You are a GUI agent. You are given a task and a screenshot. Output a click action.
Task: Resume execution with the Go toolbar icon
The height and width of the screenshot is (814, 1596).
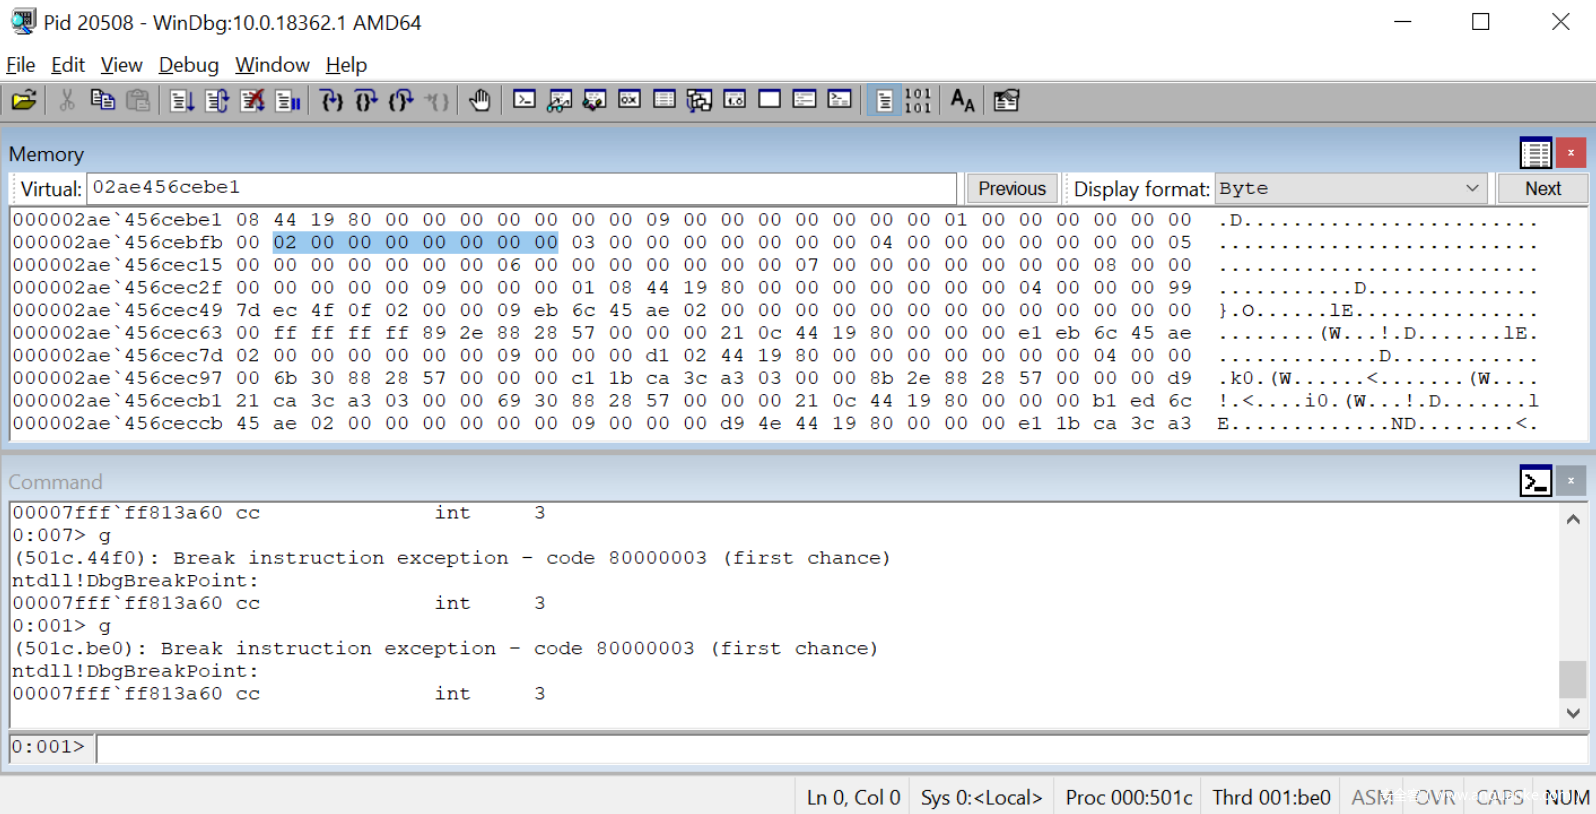(181, 100)
